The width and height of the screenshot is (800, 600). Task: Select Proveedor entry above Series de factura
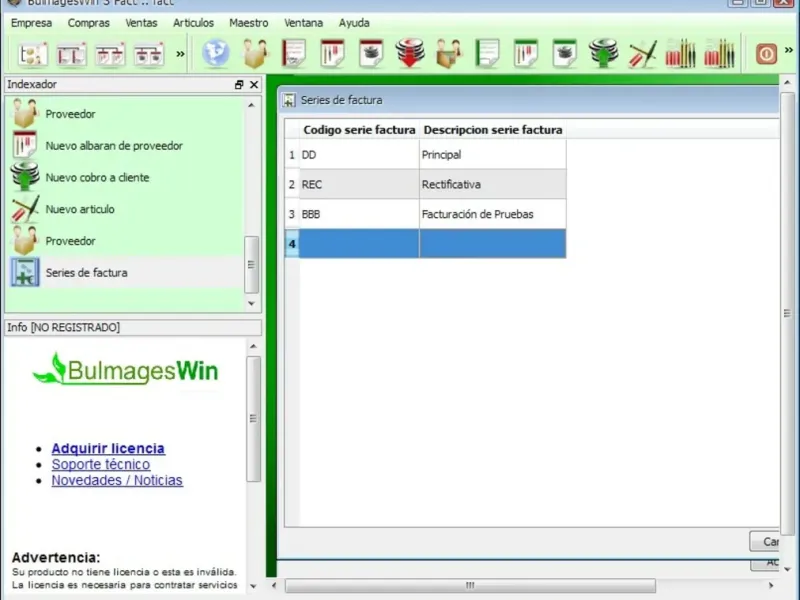tap(125, 241)
